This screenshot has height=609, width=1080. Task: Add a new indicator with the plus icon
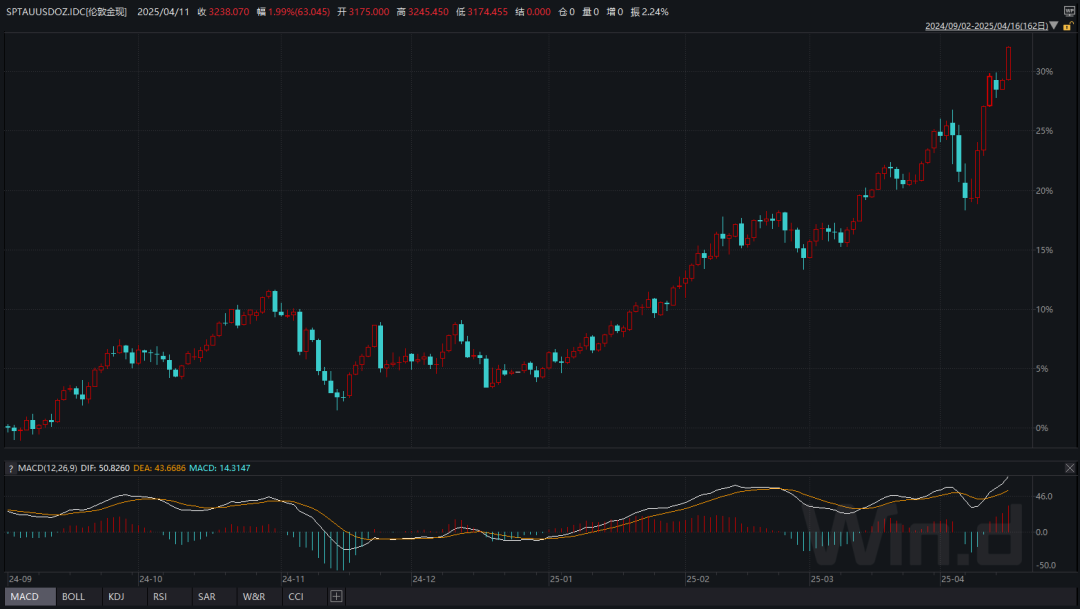[336, 597]
